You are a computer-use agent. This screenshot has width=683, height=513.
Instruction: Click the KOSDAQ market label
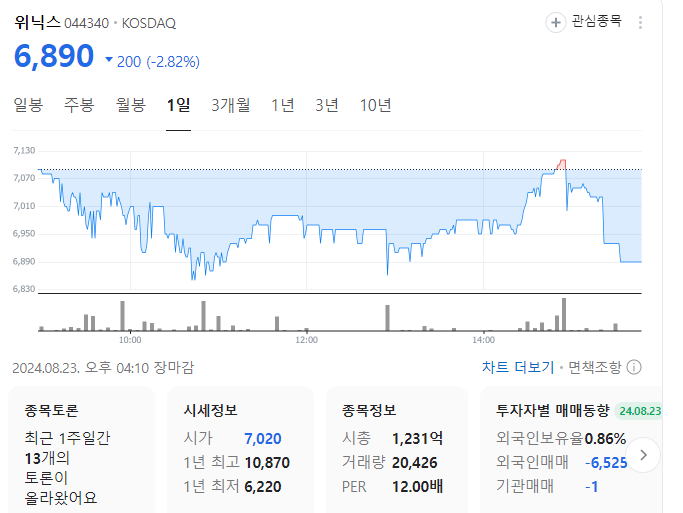click(149, 23)
